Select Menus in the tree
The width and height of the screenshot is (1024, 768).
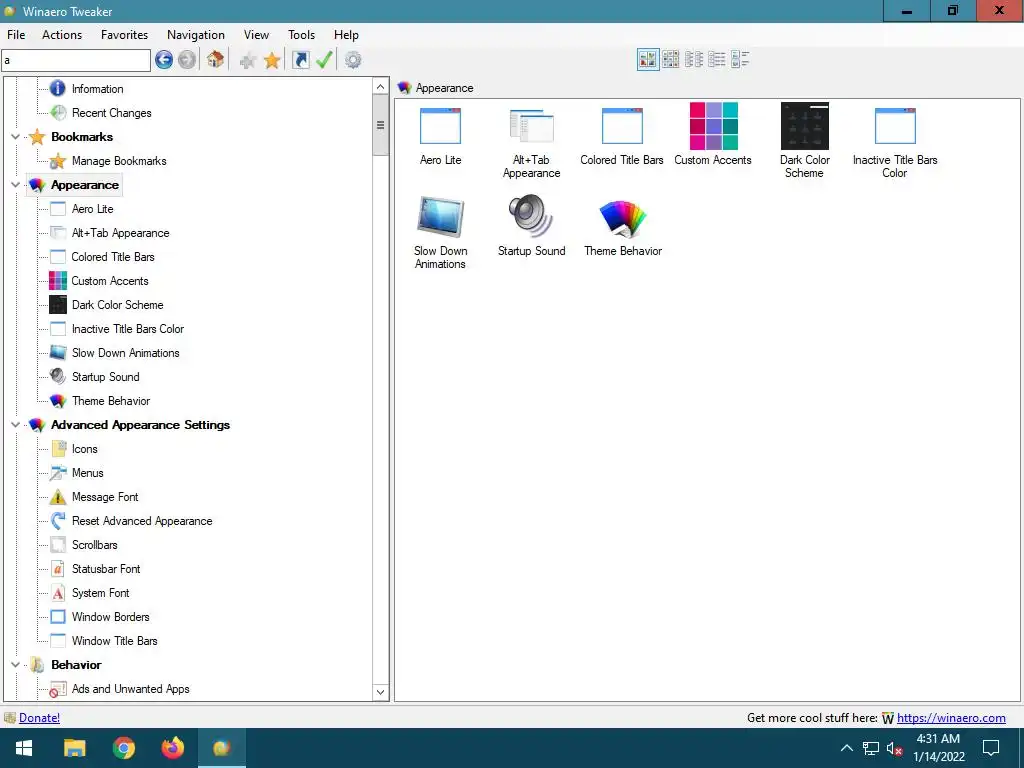[88, 473]
